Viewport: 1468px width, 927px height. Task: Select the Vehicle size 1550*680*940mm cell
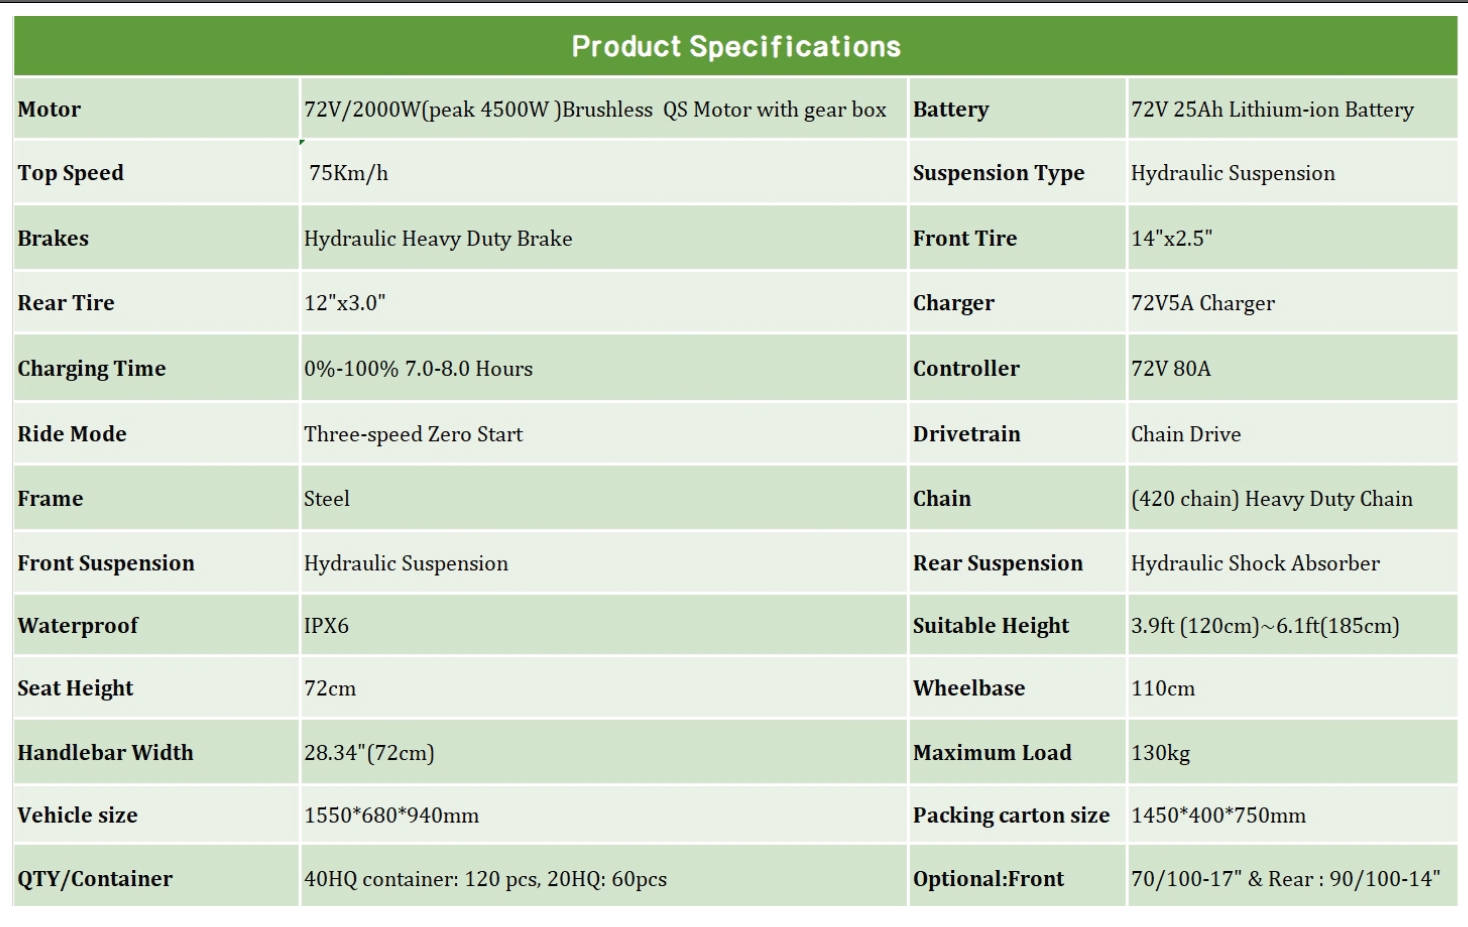(x=391, y=815)
